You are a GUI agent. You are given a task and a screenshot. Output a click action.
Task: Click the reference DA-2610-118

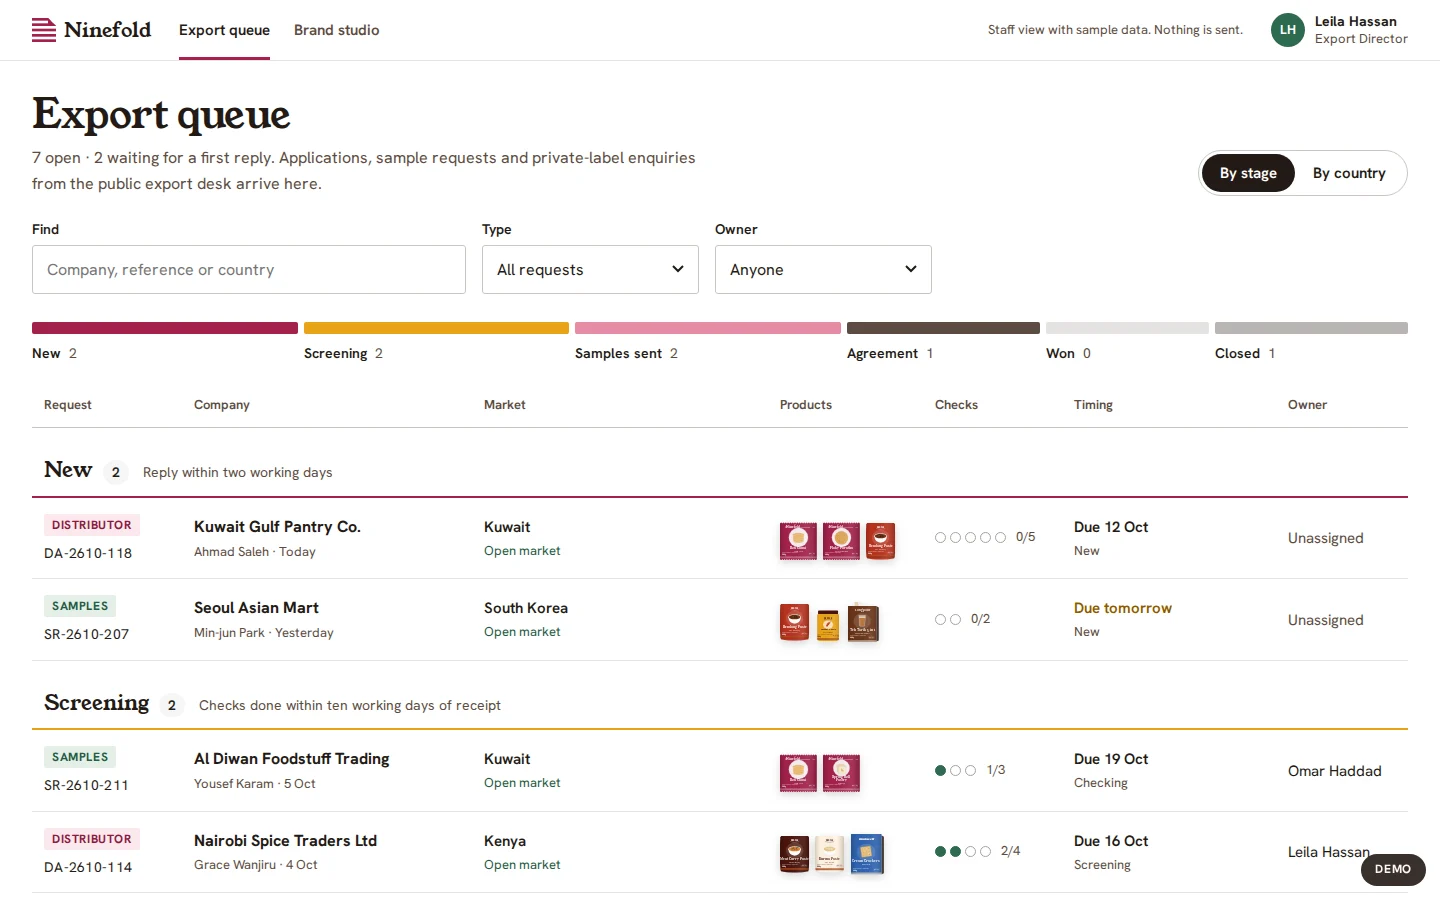[x=88, y=553]
